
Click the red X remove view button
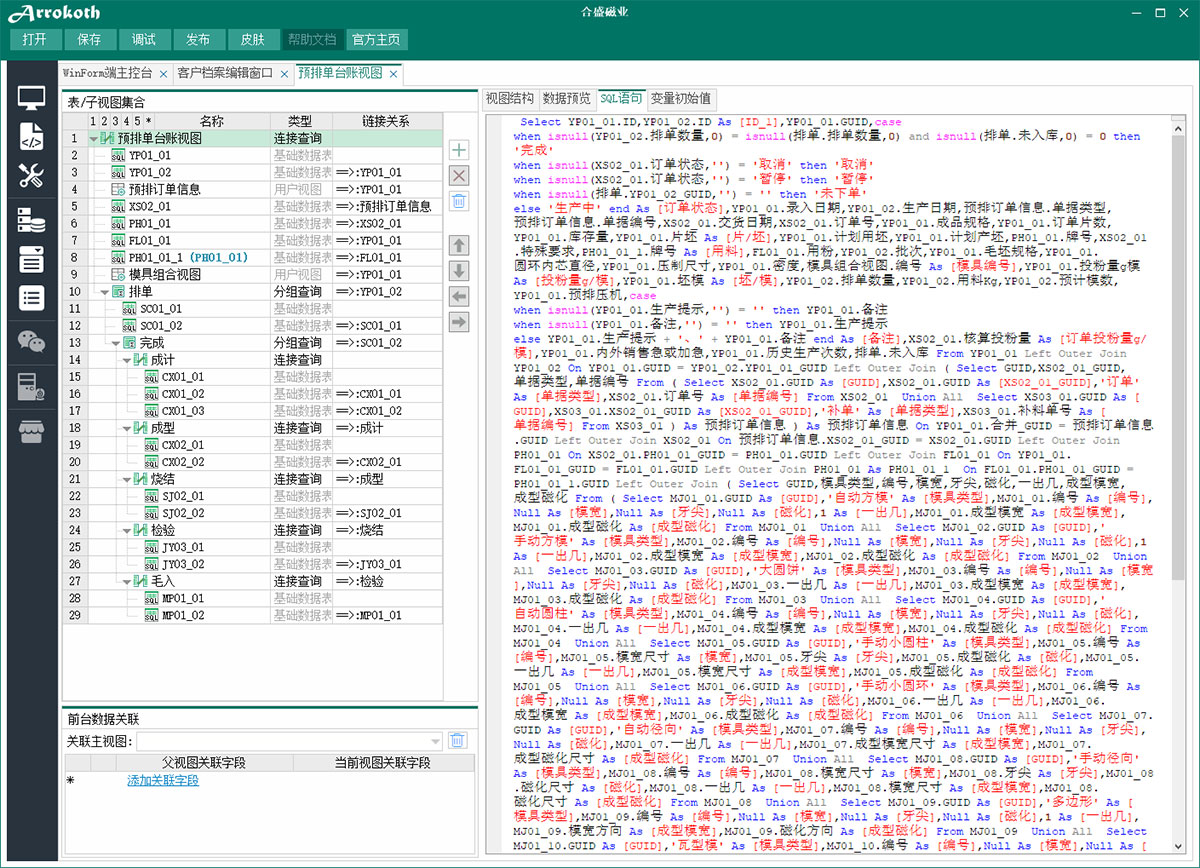tap(459, 176)
